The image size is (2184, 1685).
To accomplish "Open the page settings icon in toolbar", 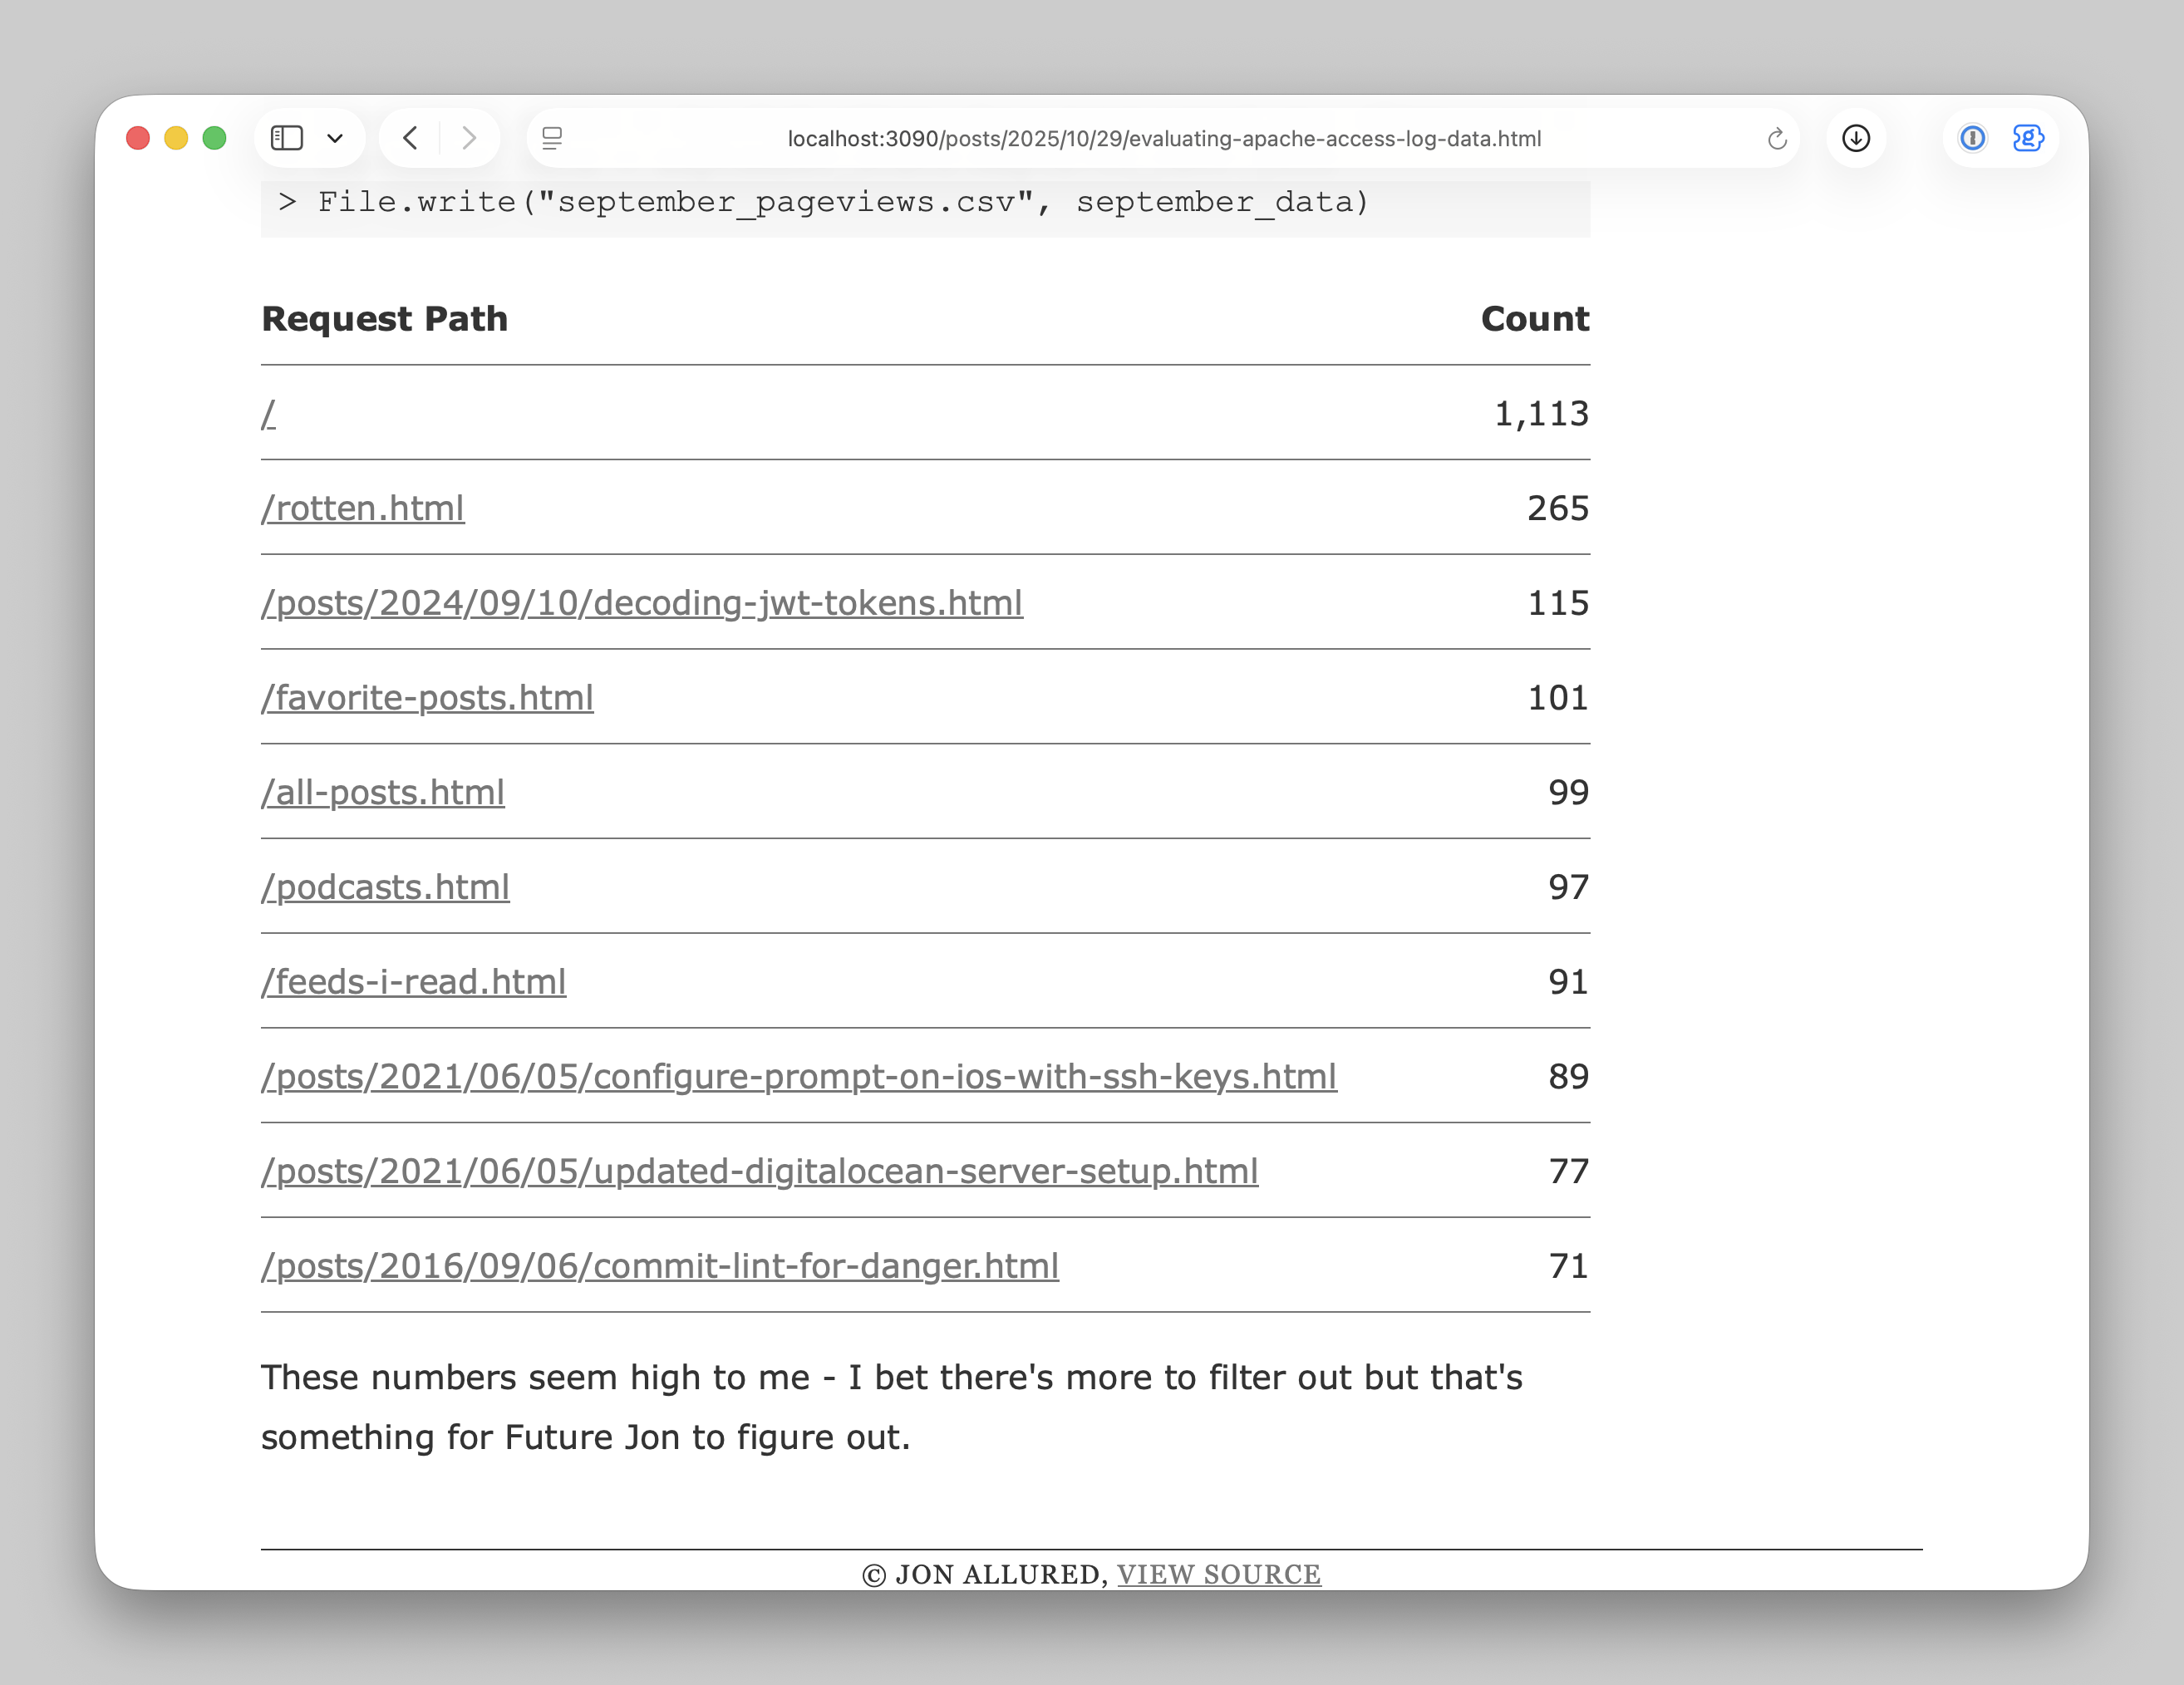I will [553, 139].
